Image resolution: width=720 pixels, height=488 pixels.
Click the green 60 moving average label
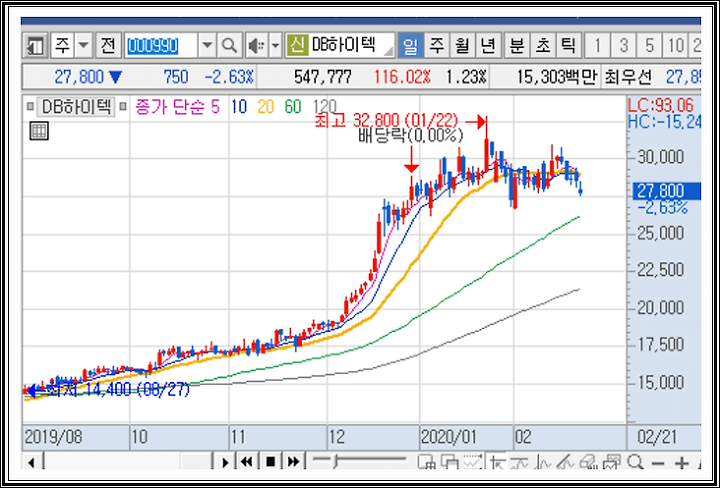tap(293, 107)
